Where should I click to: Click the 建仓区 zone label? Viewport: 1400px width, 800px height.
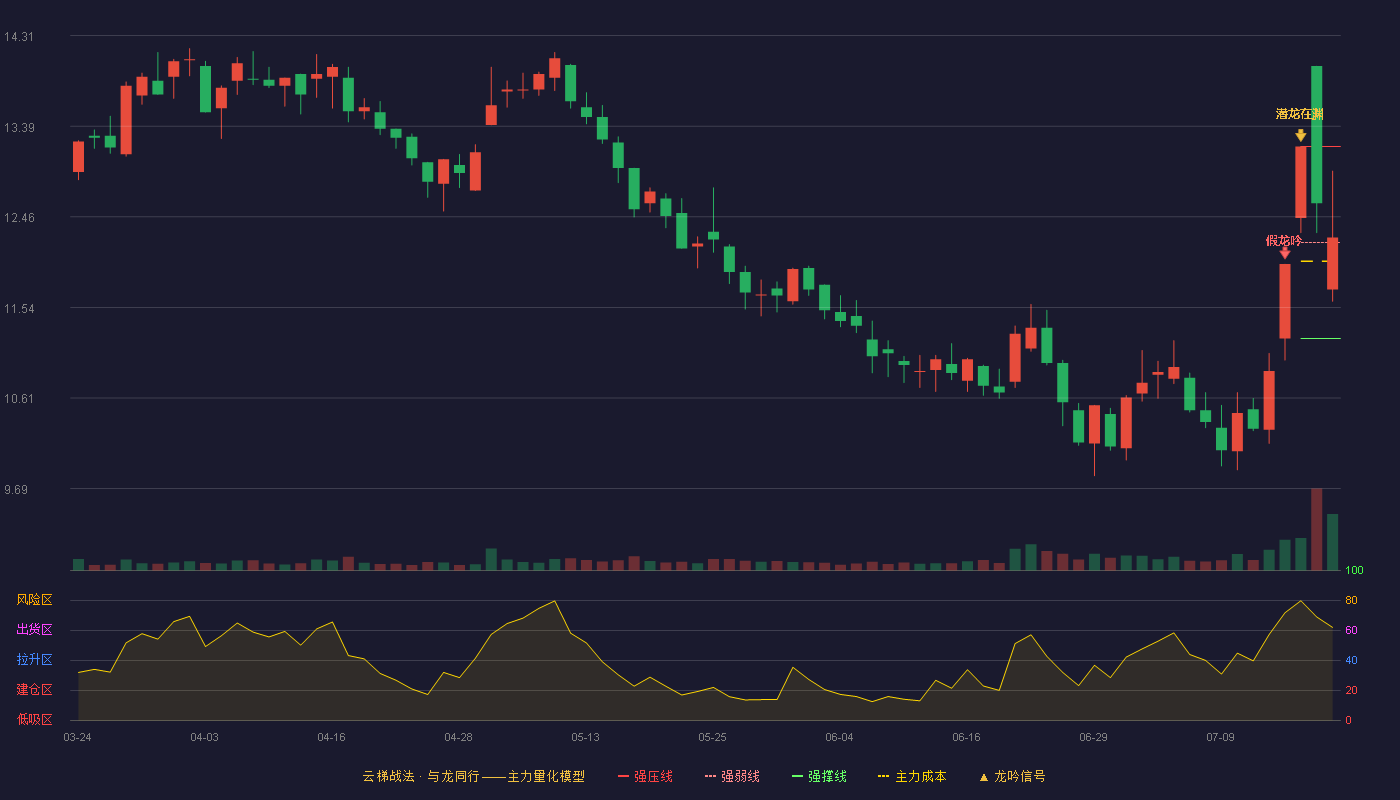tap(34, 690)
